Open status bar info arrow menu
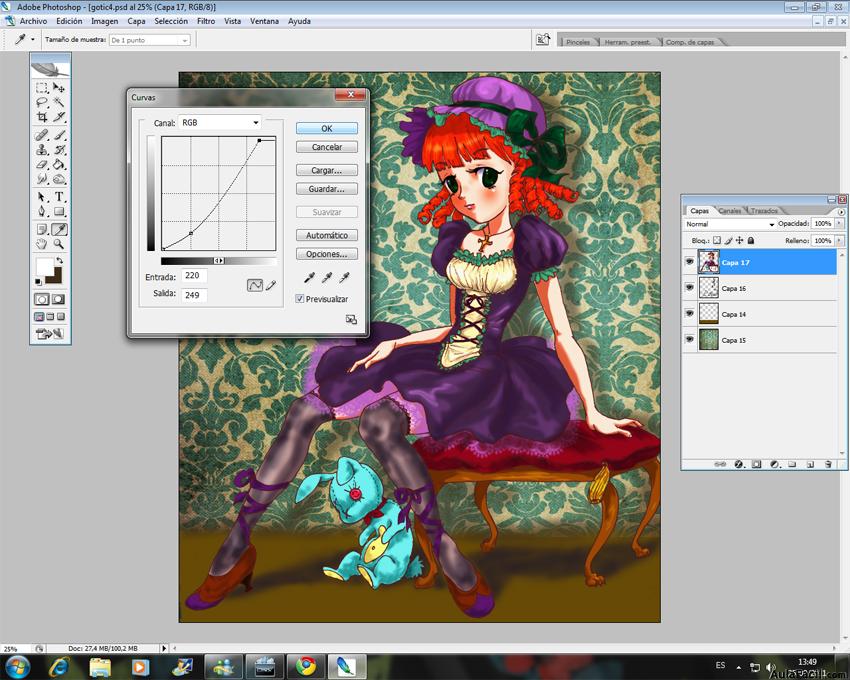 pos(164,648)
